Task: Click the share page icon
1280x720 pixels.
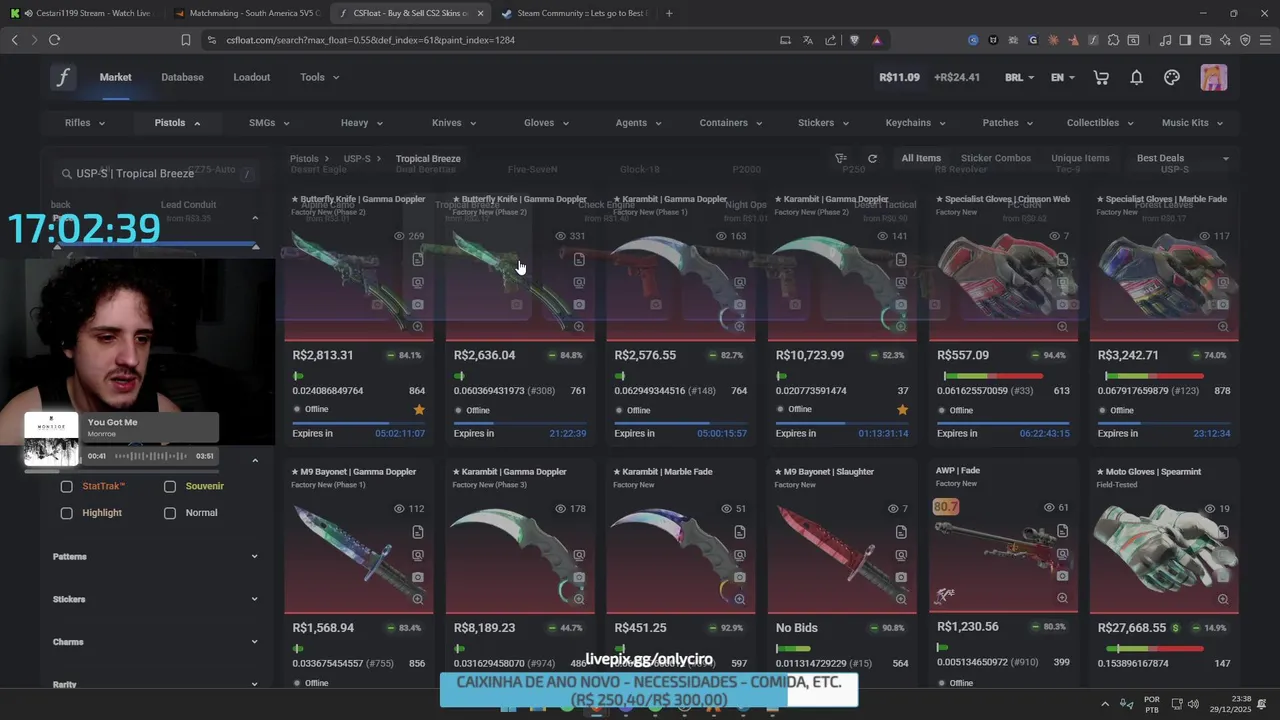Action: point(831,40)
